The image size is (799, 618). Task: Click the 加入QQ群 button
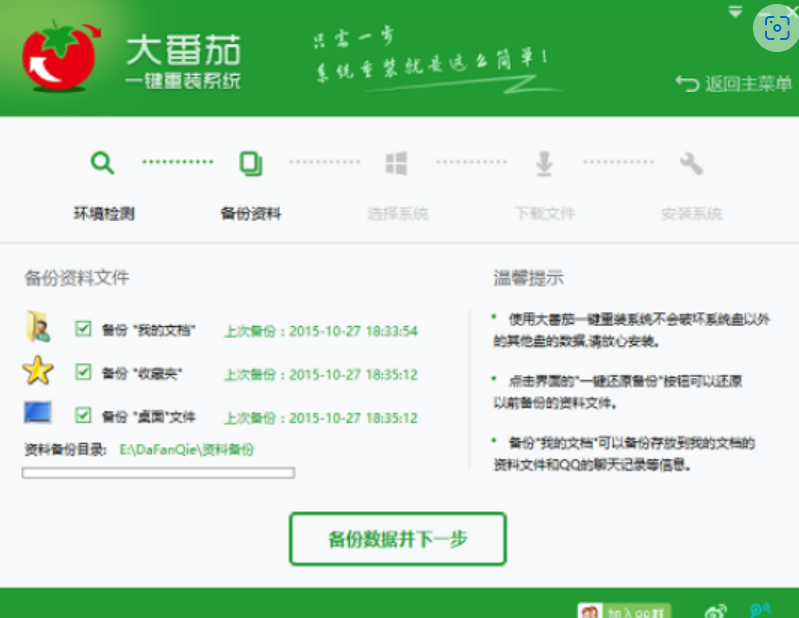click(624, 610)
